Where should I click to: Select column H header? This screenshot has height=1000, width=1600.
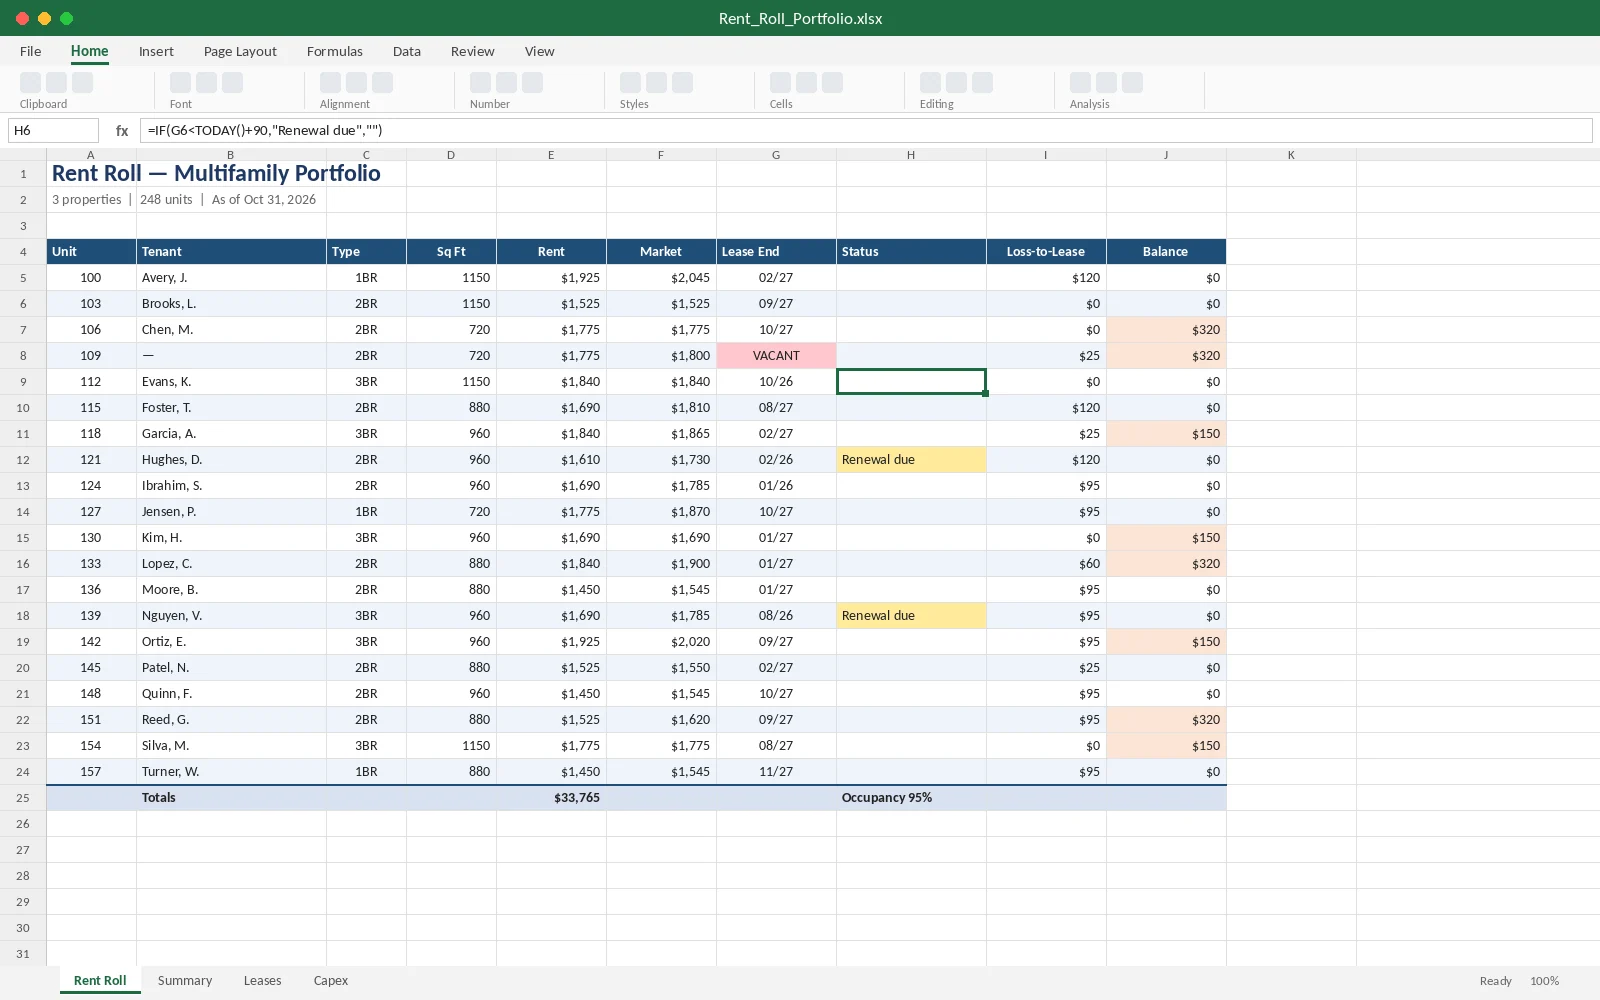pyautogui.click(x=911, y=155)
